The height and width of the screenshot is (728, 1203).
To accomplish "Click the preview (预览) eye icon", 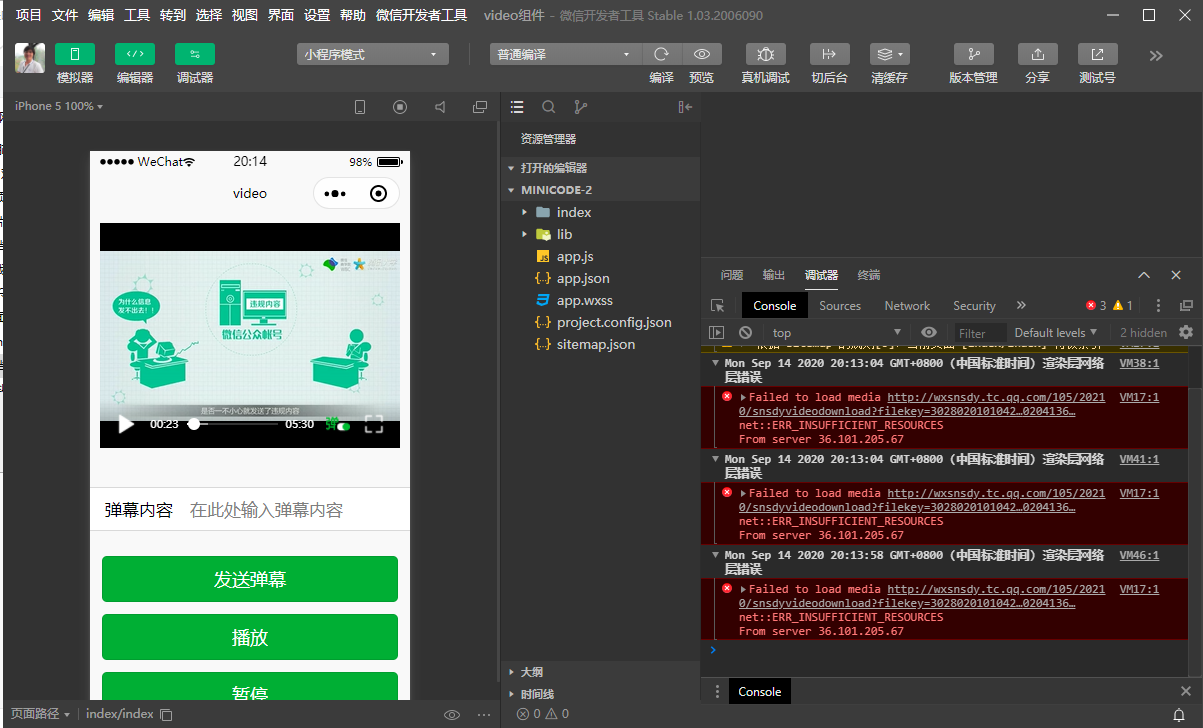I will coord(702,54).
